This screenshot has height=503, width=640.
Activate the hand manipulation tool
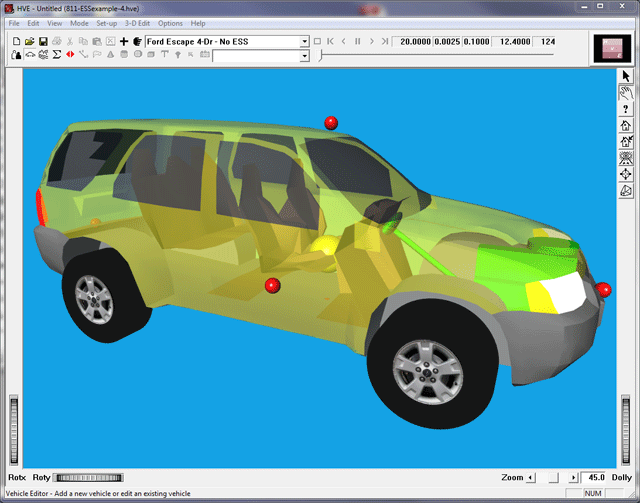click(x=626, y=92)
